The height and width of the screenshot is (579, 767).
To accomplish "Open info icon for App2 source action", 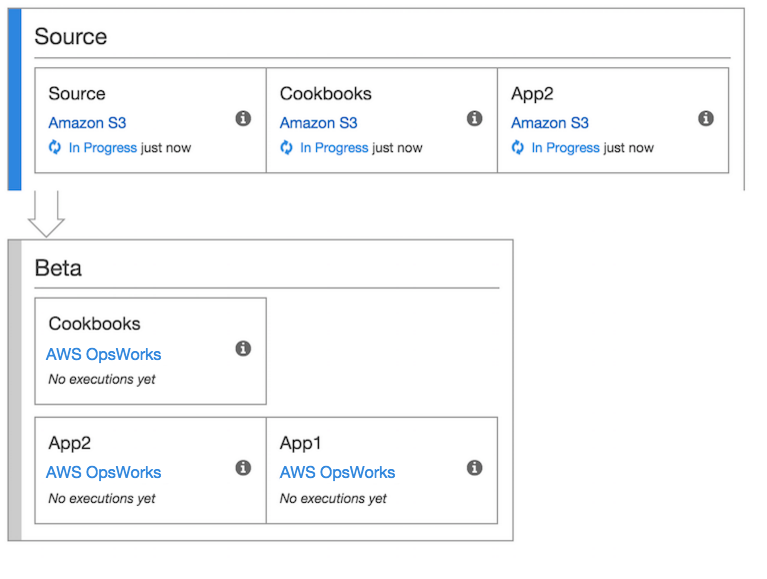I will (x=706, y=118).
